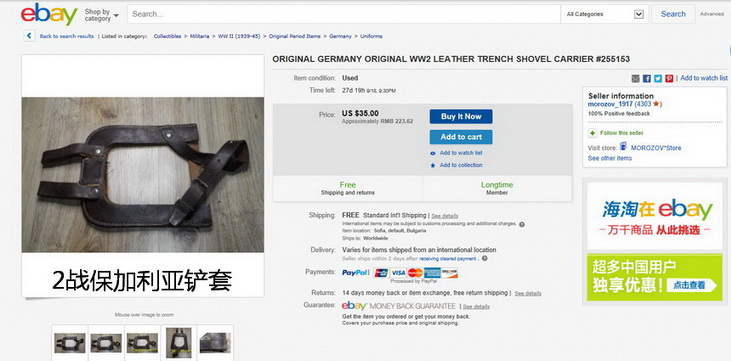Select the fourth product thumbnail
Image resolution: width=731 pixels, height=361 pixels.
coord(179,342)
